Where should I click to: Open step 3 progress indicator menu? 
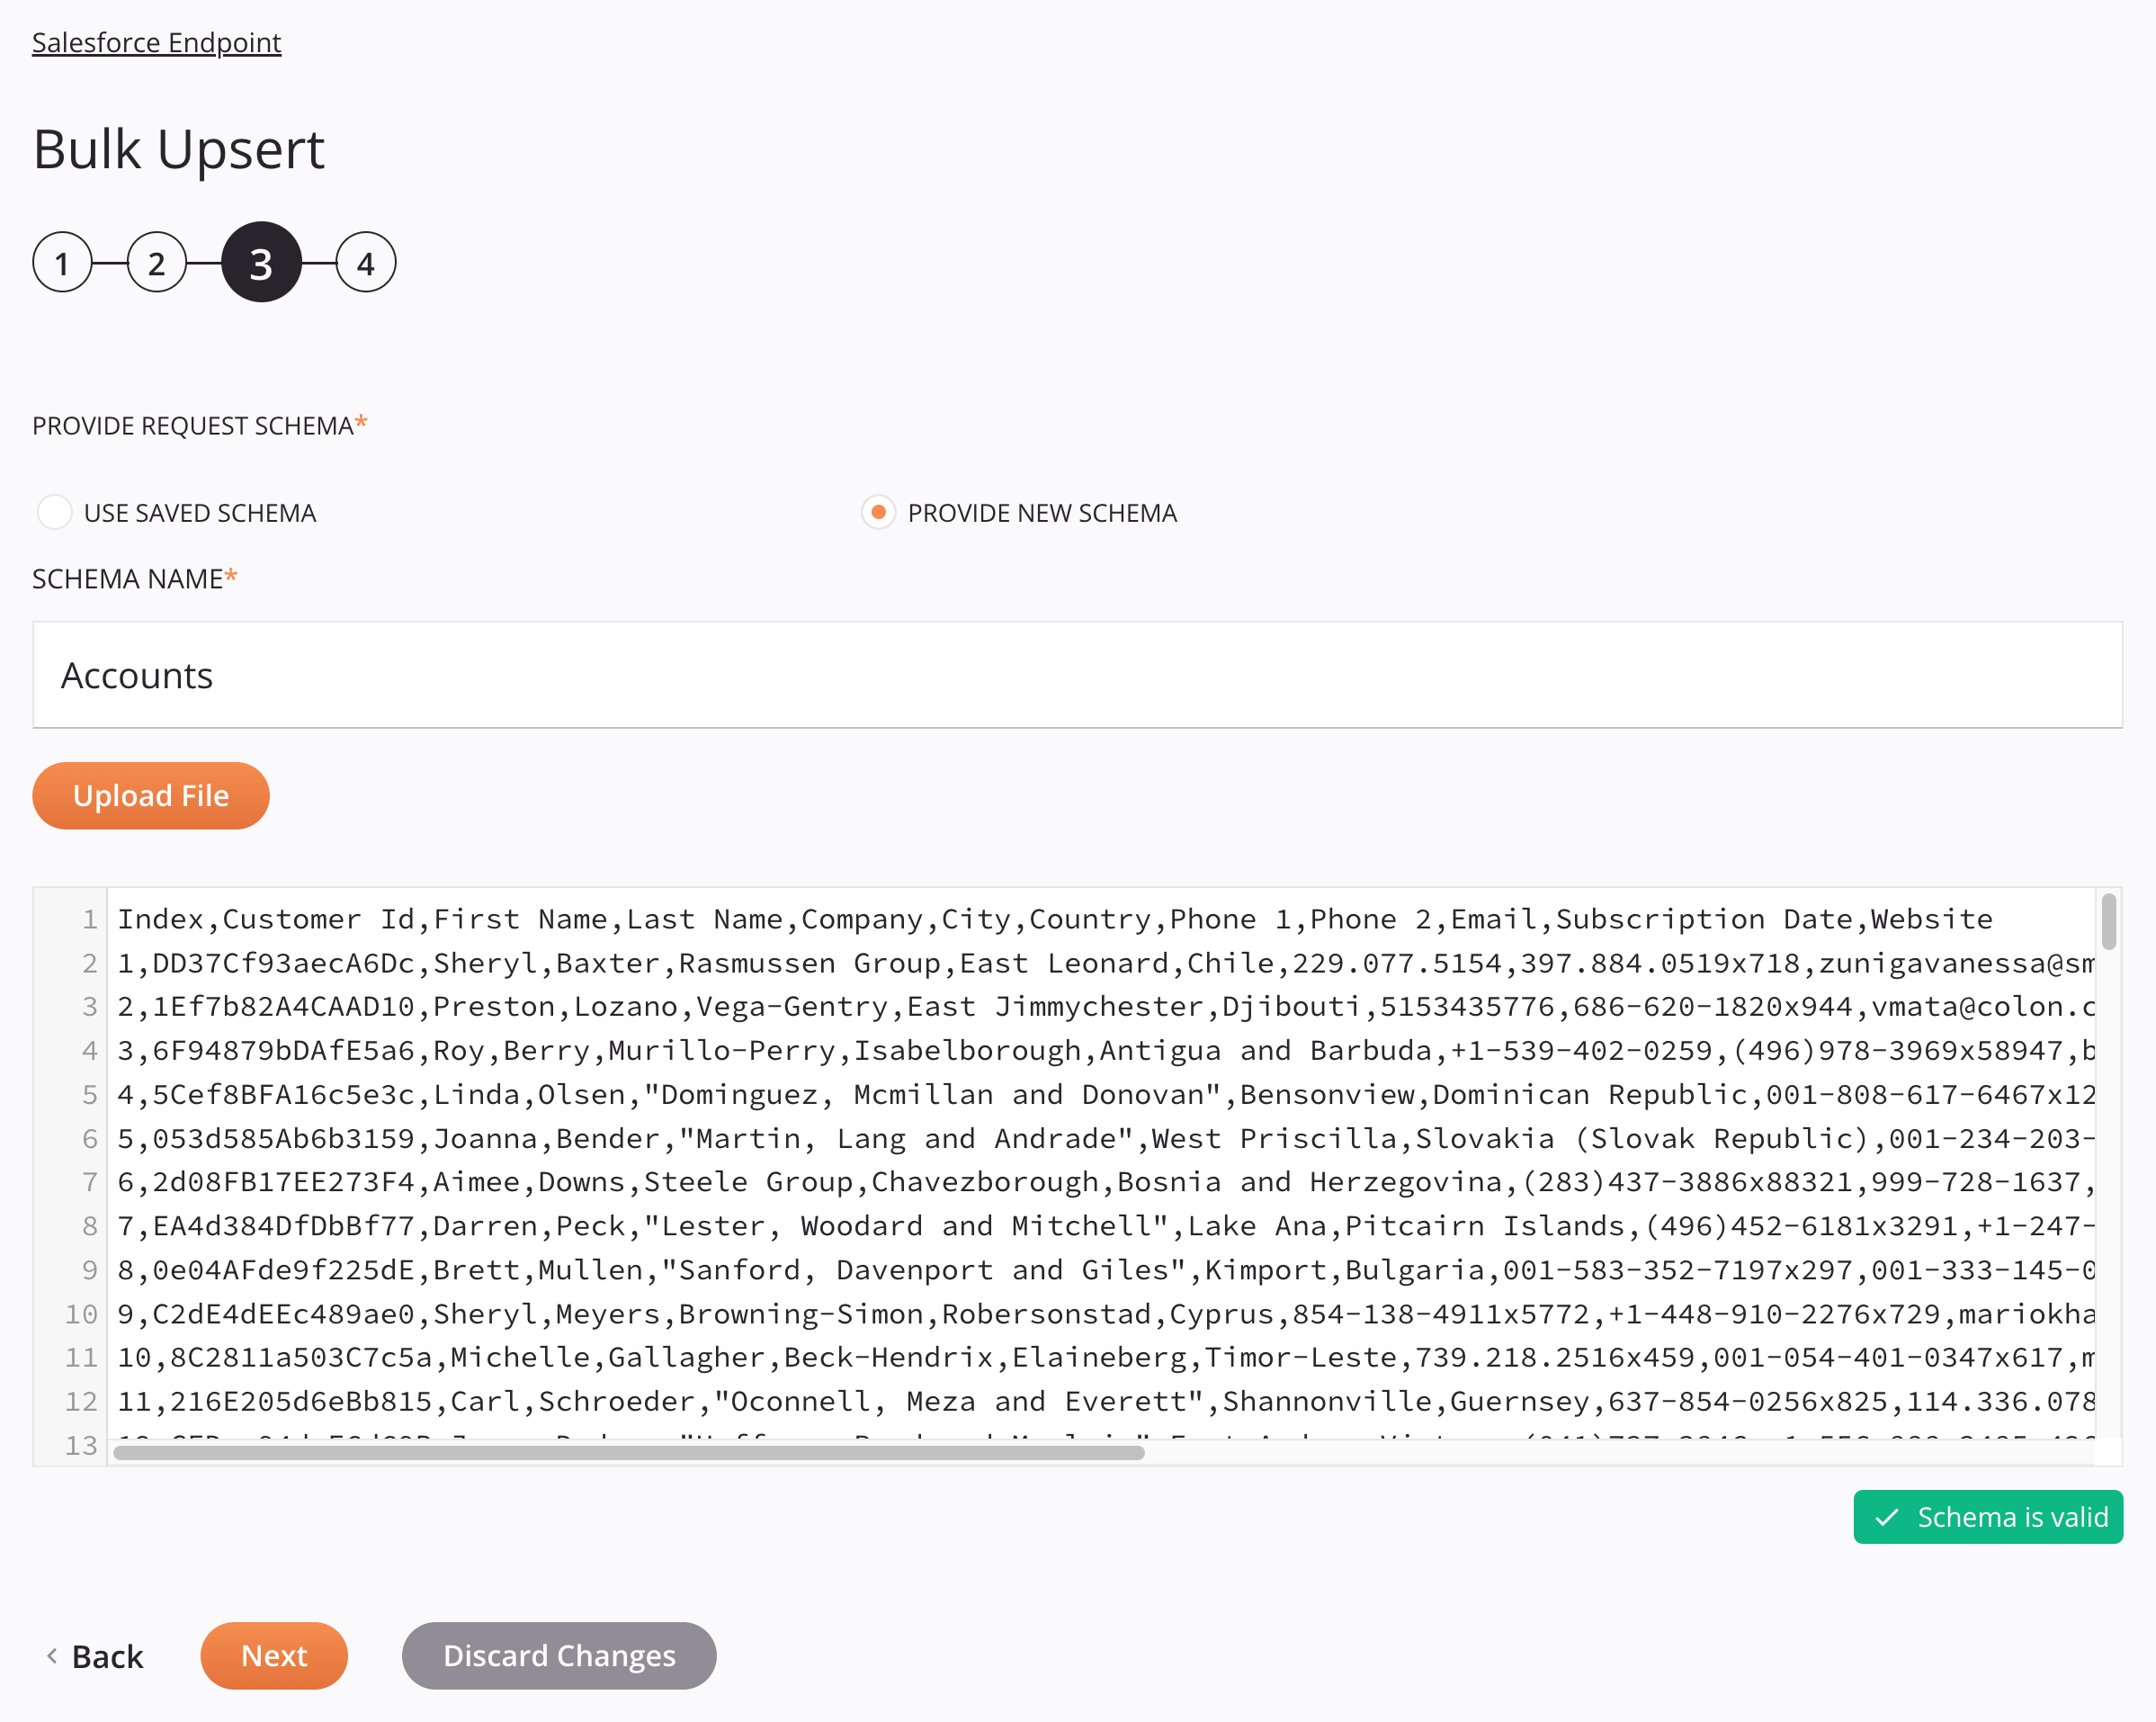(x=262, y=262)
